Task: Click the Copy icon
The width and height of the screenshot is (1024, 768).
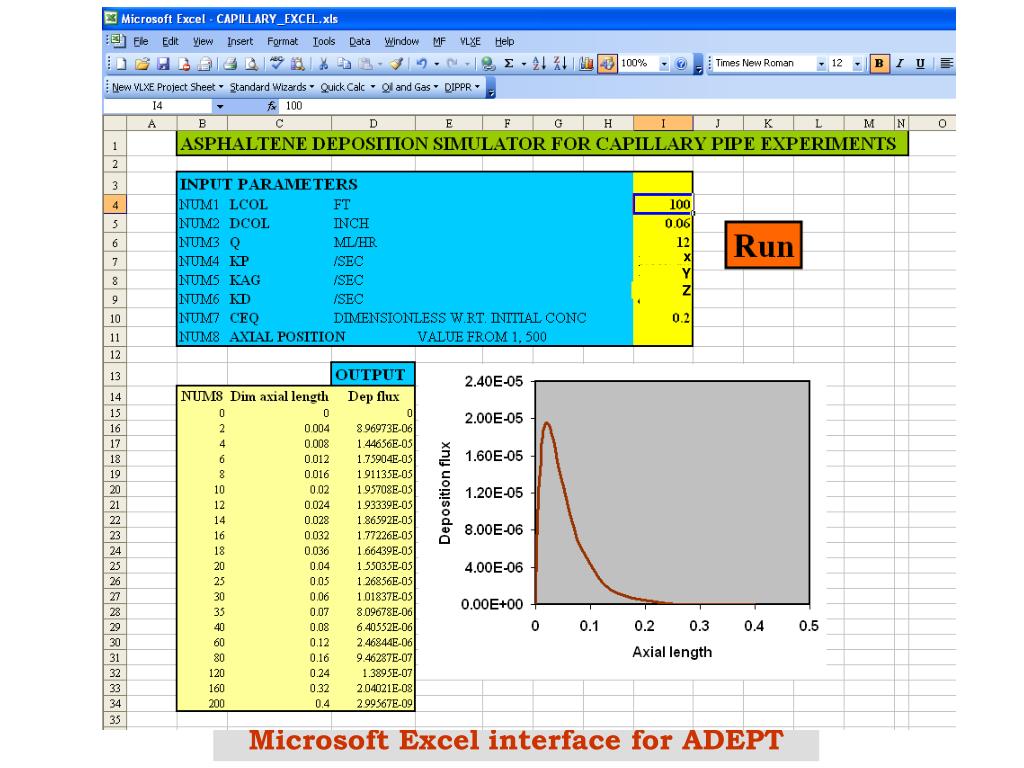Action: [344, 63]
